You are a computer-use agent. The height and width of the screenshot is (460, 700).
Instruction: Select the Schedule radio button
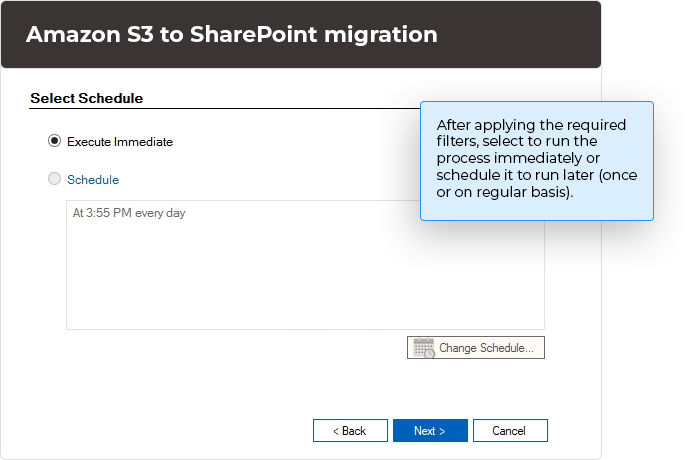(x=54, y=179)
